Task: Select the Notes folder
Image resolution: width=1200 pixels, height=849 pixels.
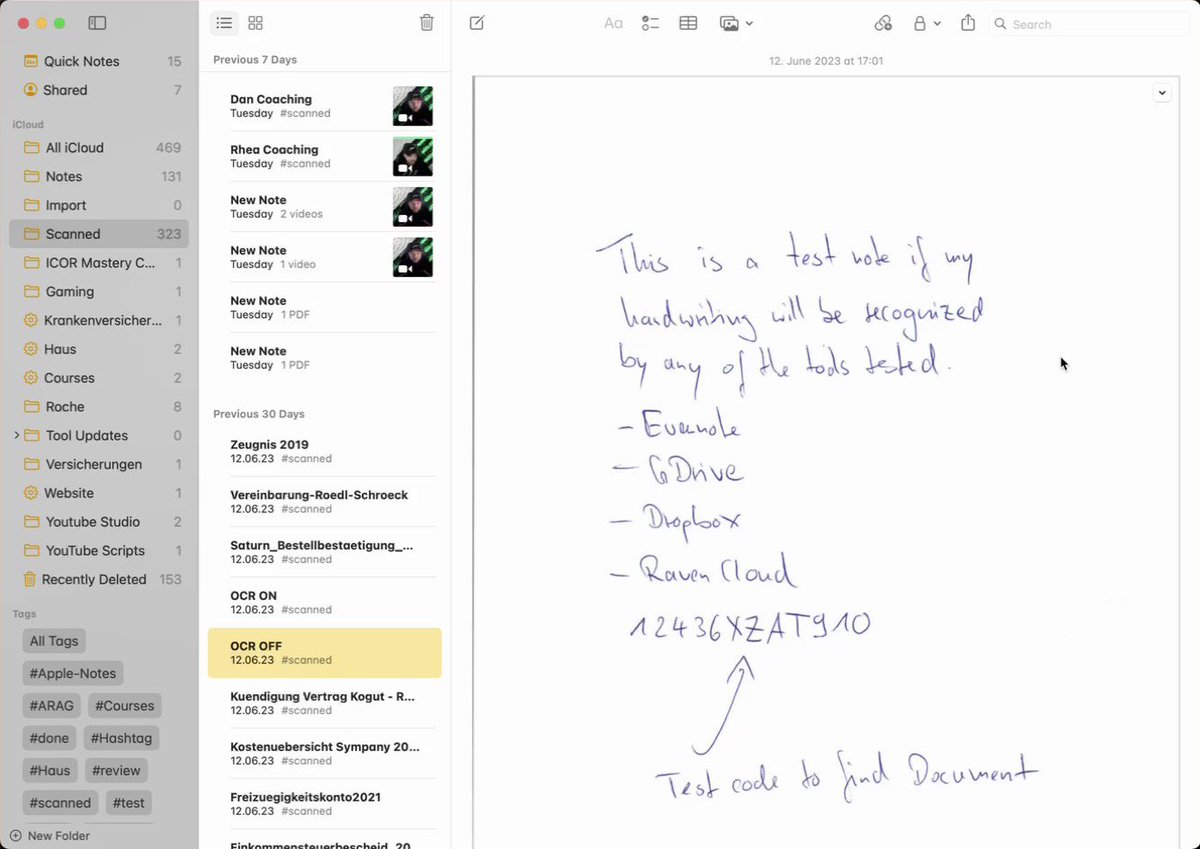Action: point(99,176)
